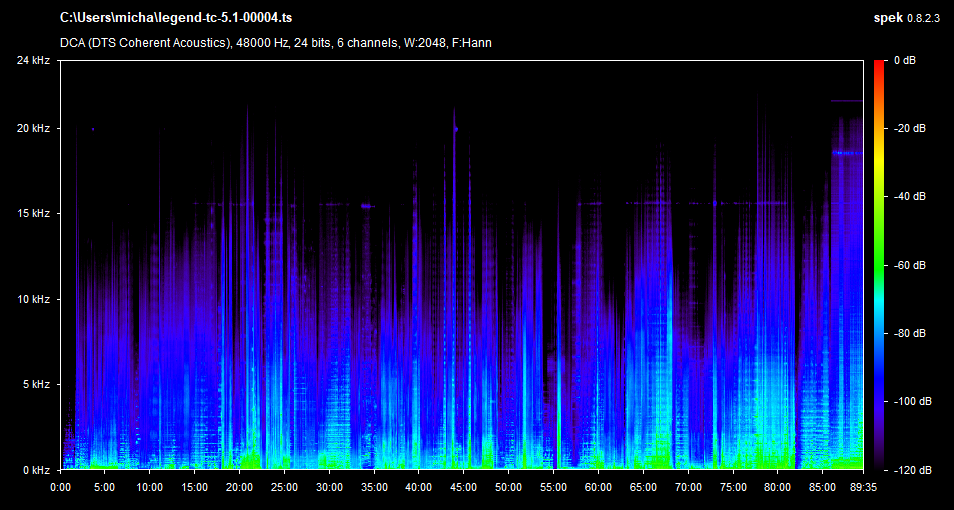Click the red top of the dB color scale
Image resolution: width=954 pixels, height=510 pixels.
click(x=878, y=64)
